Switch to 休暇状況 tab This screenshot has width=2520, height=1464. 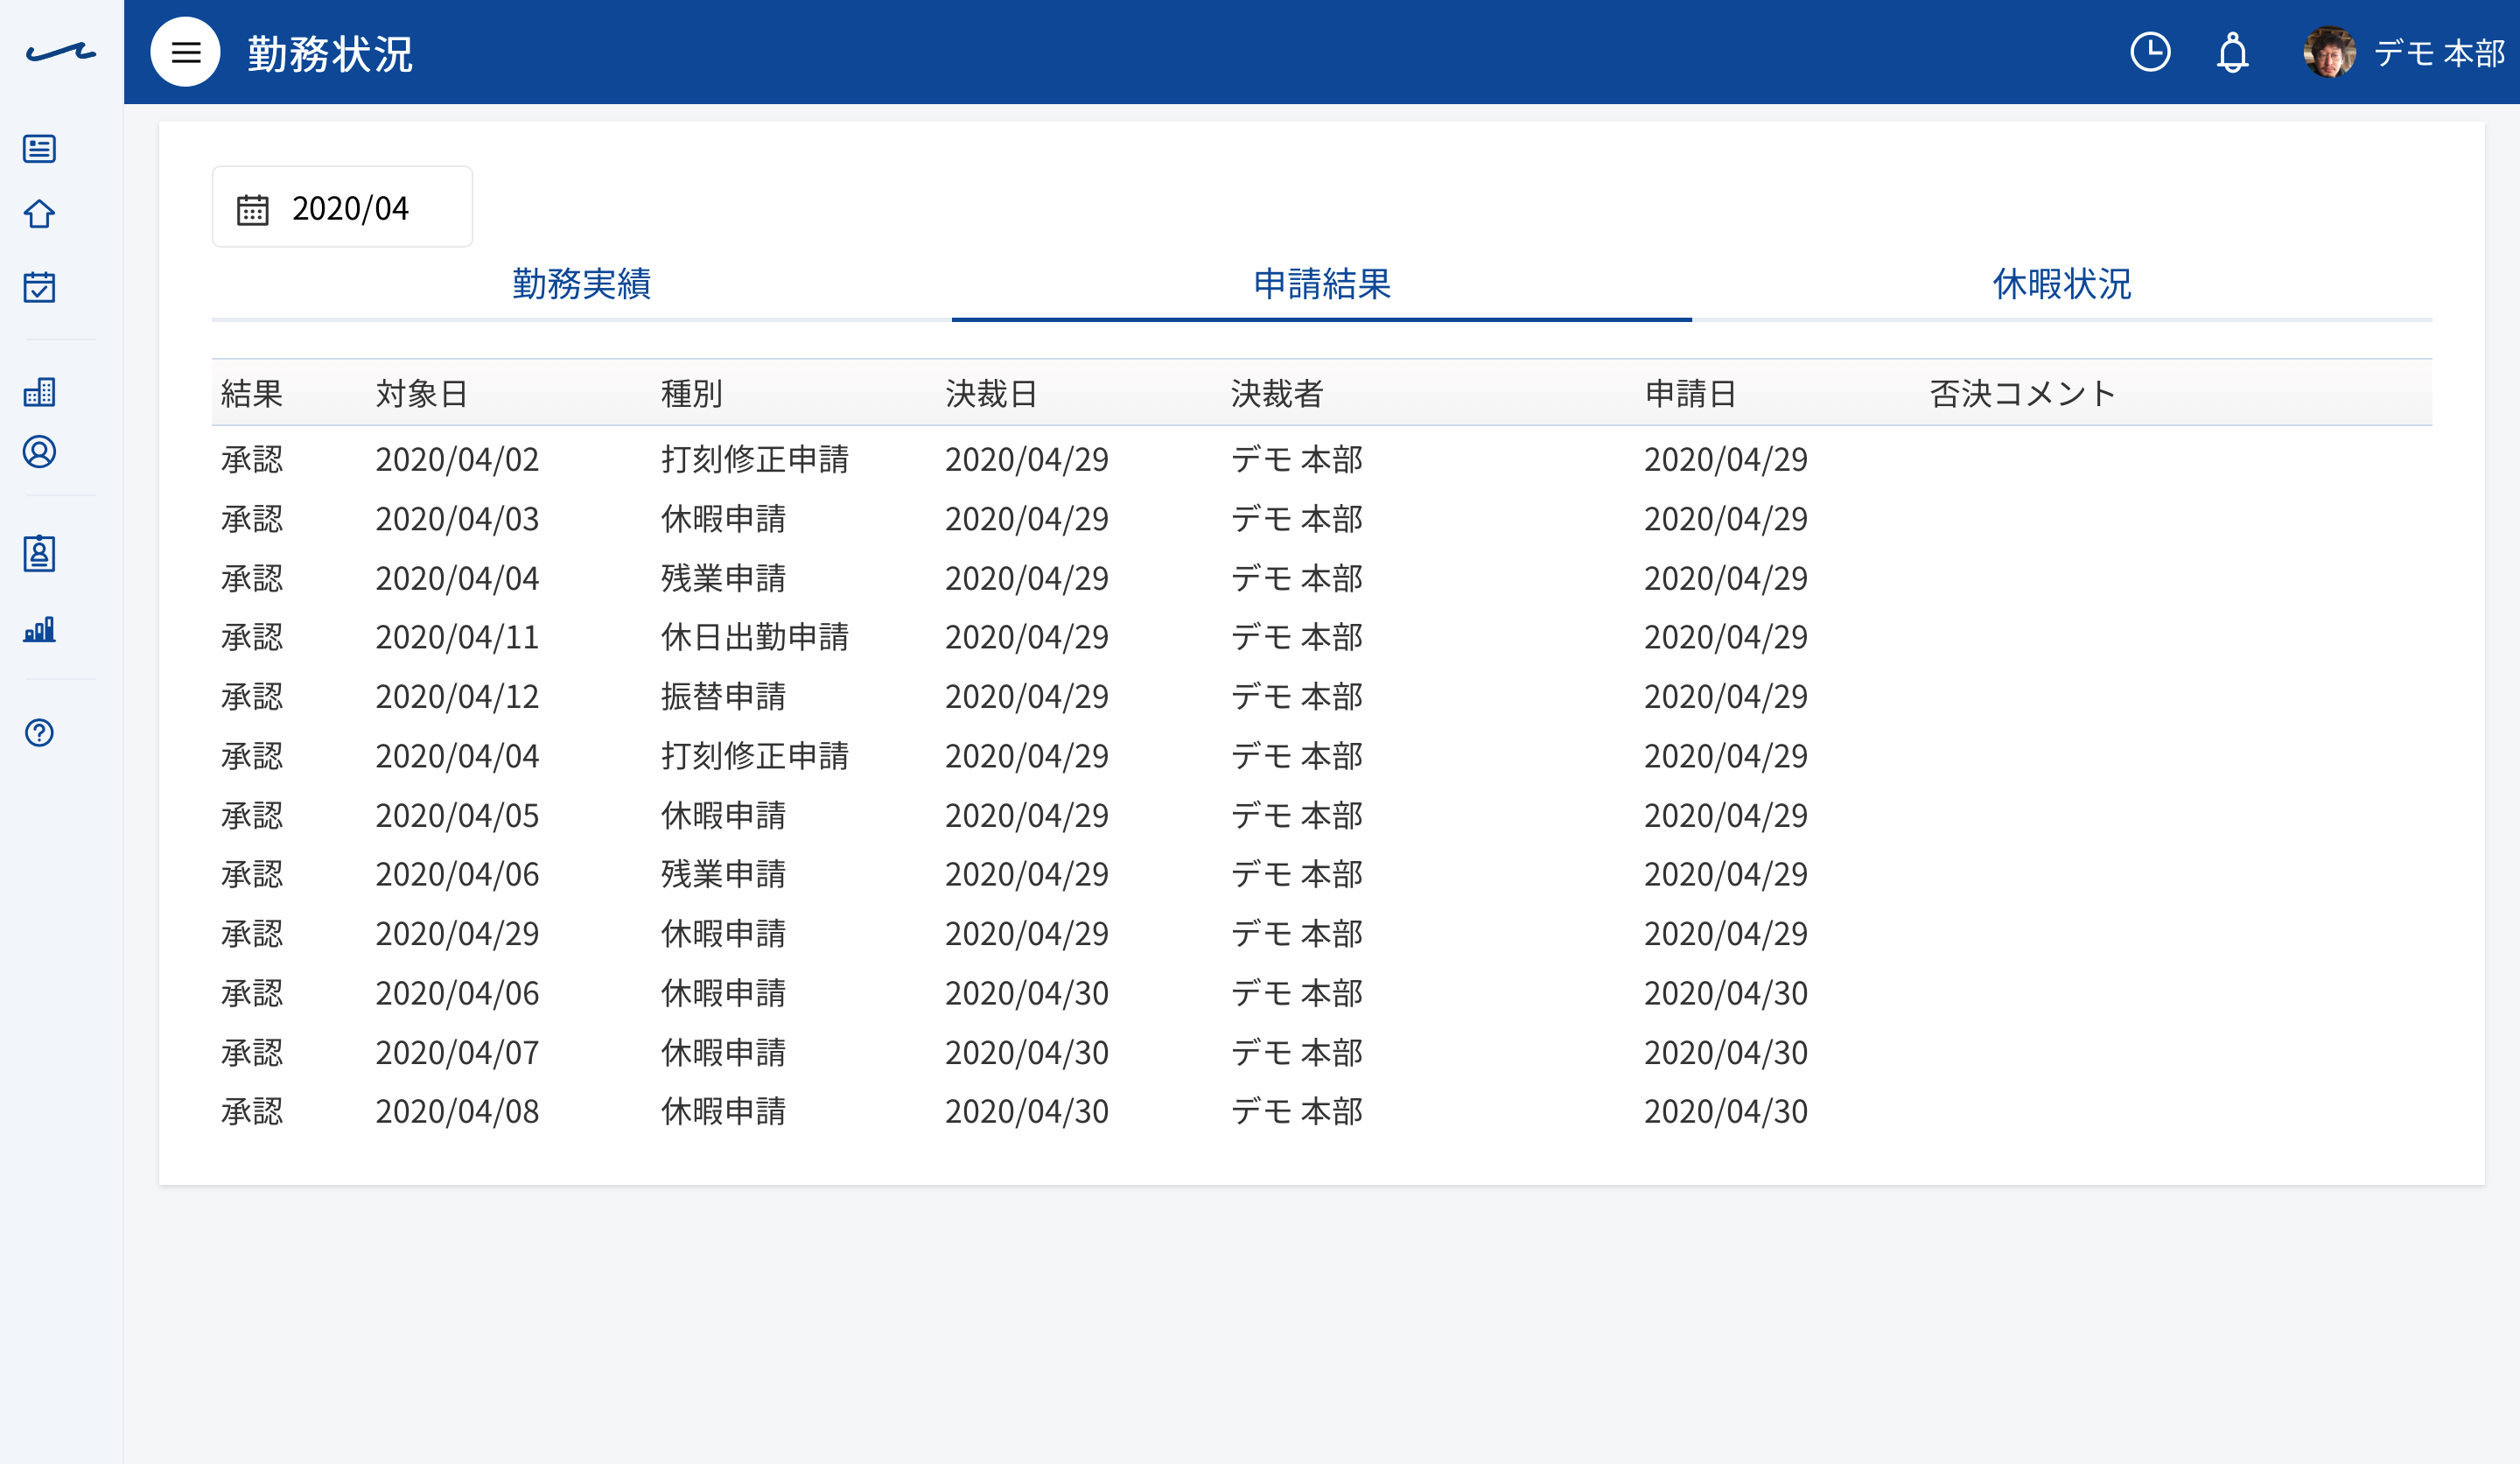pos(2062,284)
